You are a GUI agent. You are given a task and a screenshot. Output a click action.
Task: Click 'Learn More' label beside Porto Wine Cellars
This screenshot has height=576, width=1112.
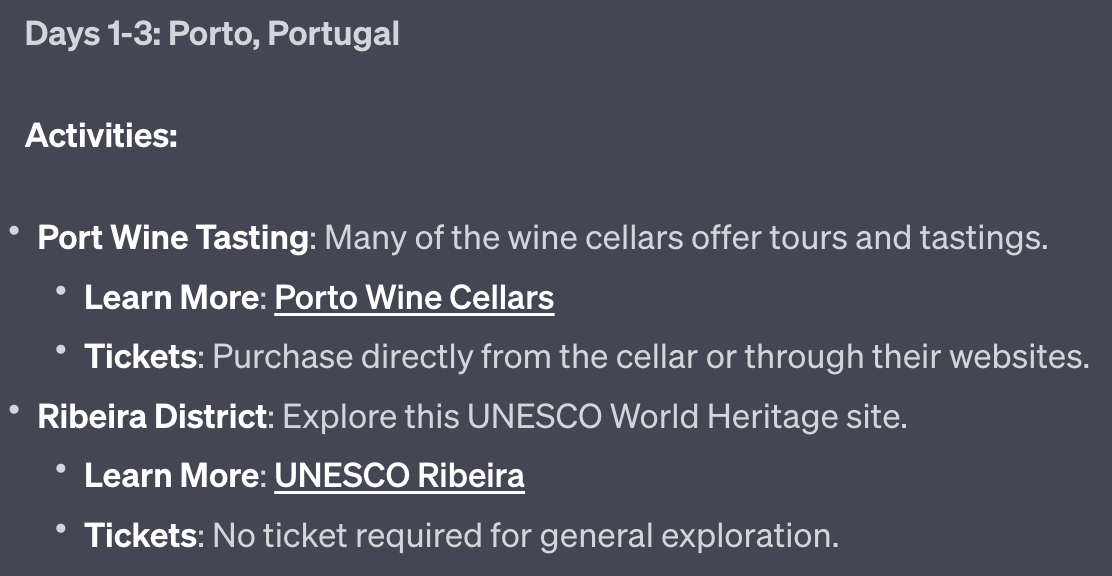click(170, 297)
